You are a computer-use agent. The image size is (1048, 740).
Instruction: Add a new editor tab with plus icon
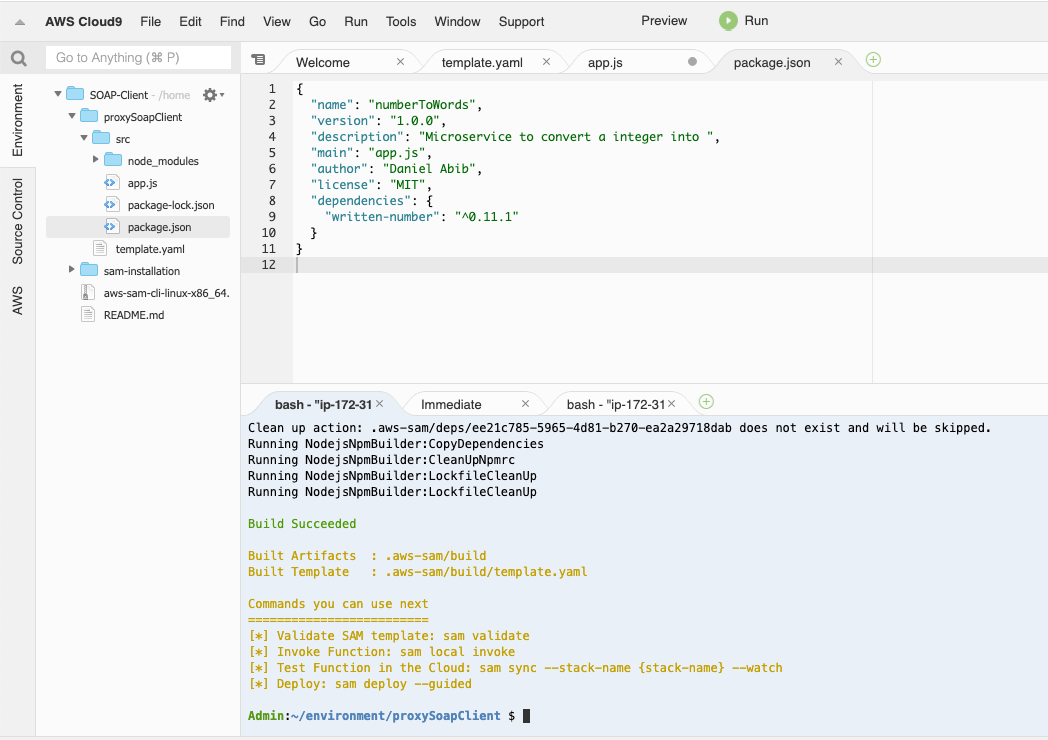(873, 60)
